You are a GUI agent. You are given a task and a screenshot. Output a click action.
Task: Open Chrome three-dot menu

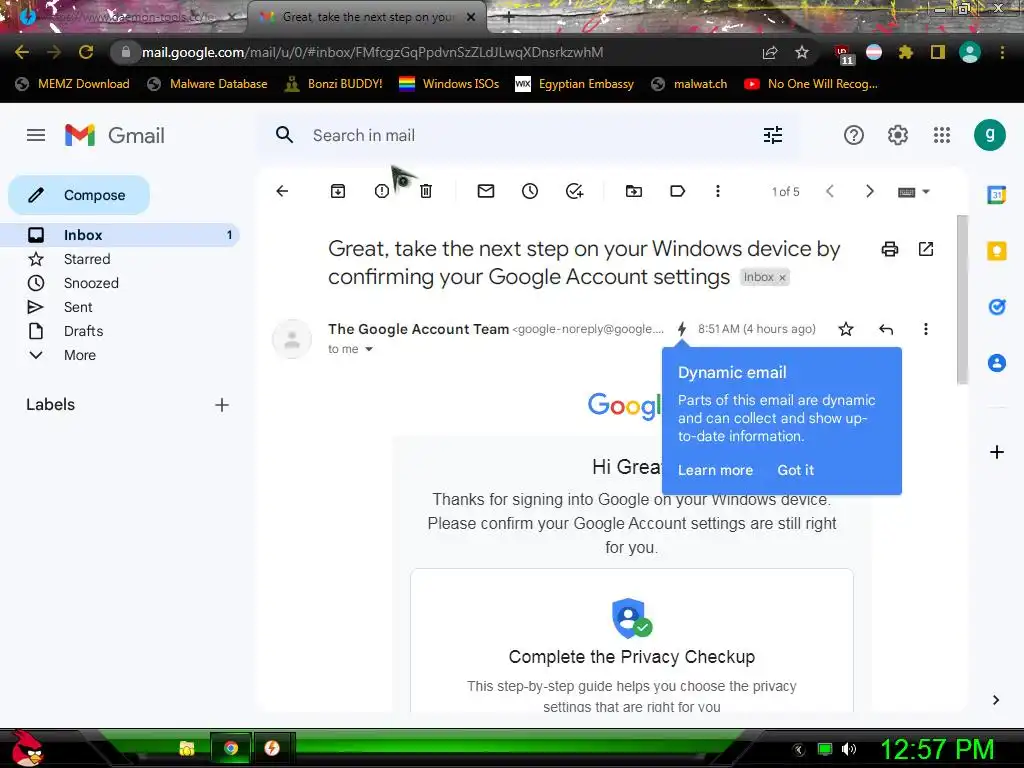[1002, 52]
